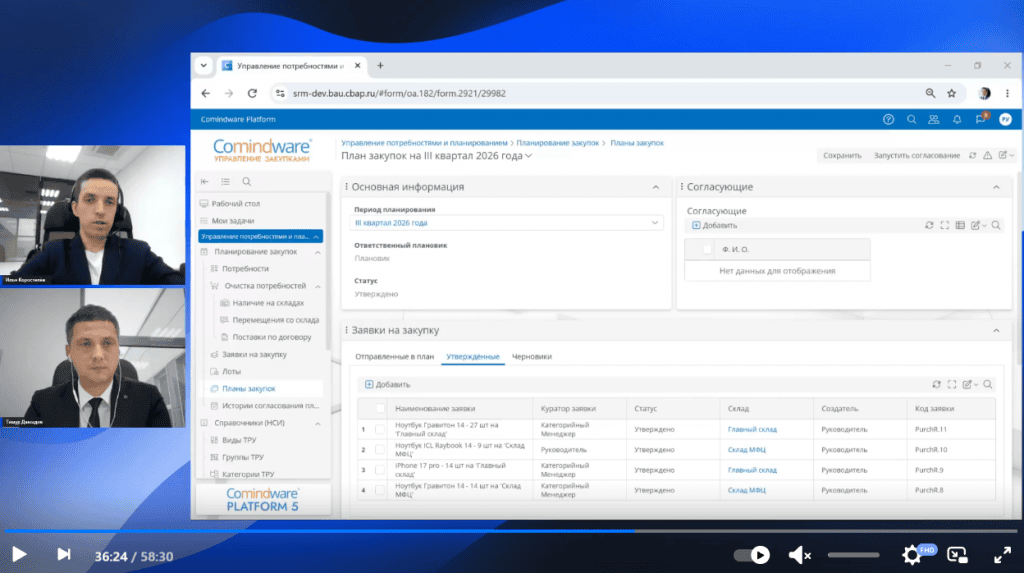Open Потребности in the sidebar
This screenshot has height=573, width=1024.
point(245,269)
